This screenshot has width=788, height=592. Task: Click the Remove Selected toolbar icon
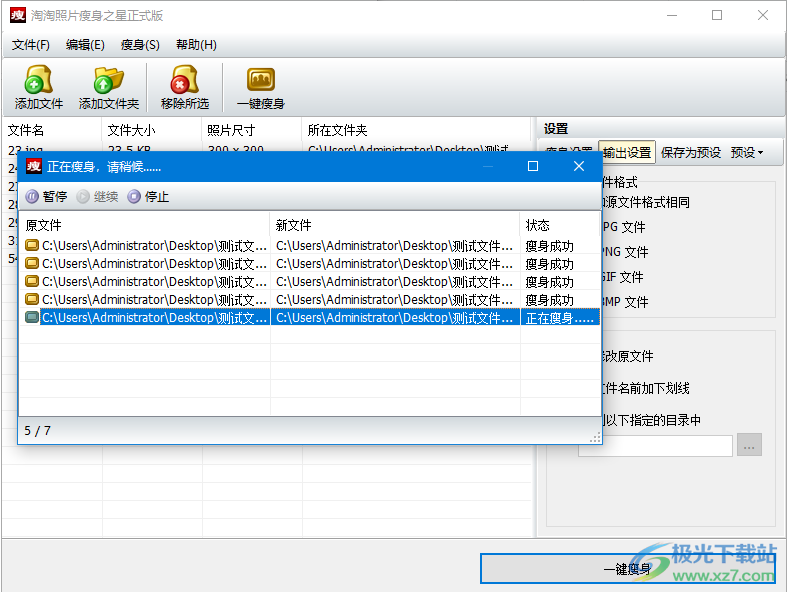tap(184, 87)
